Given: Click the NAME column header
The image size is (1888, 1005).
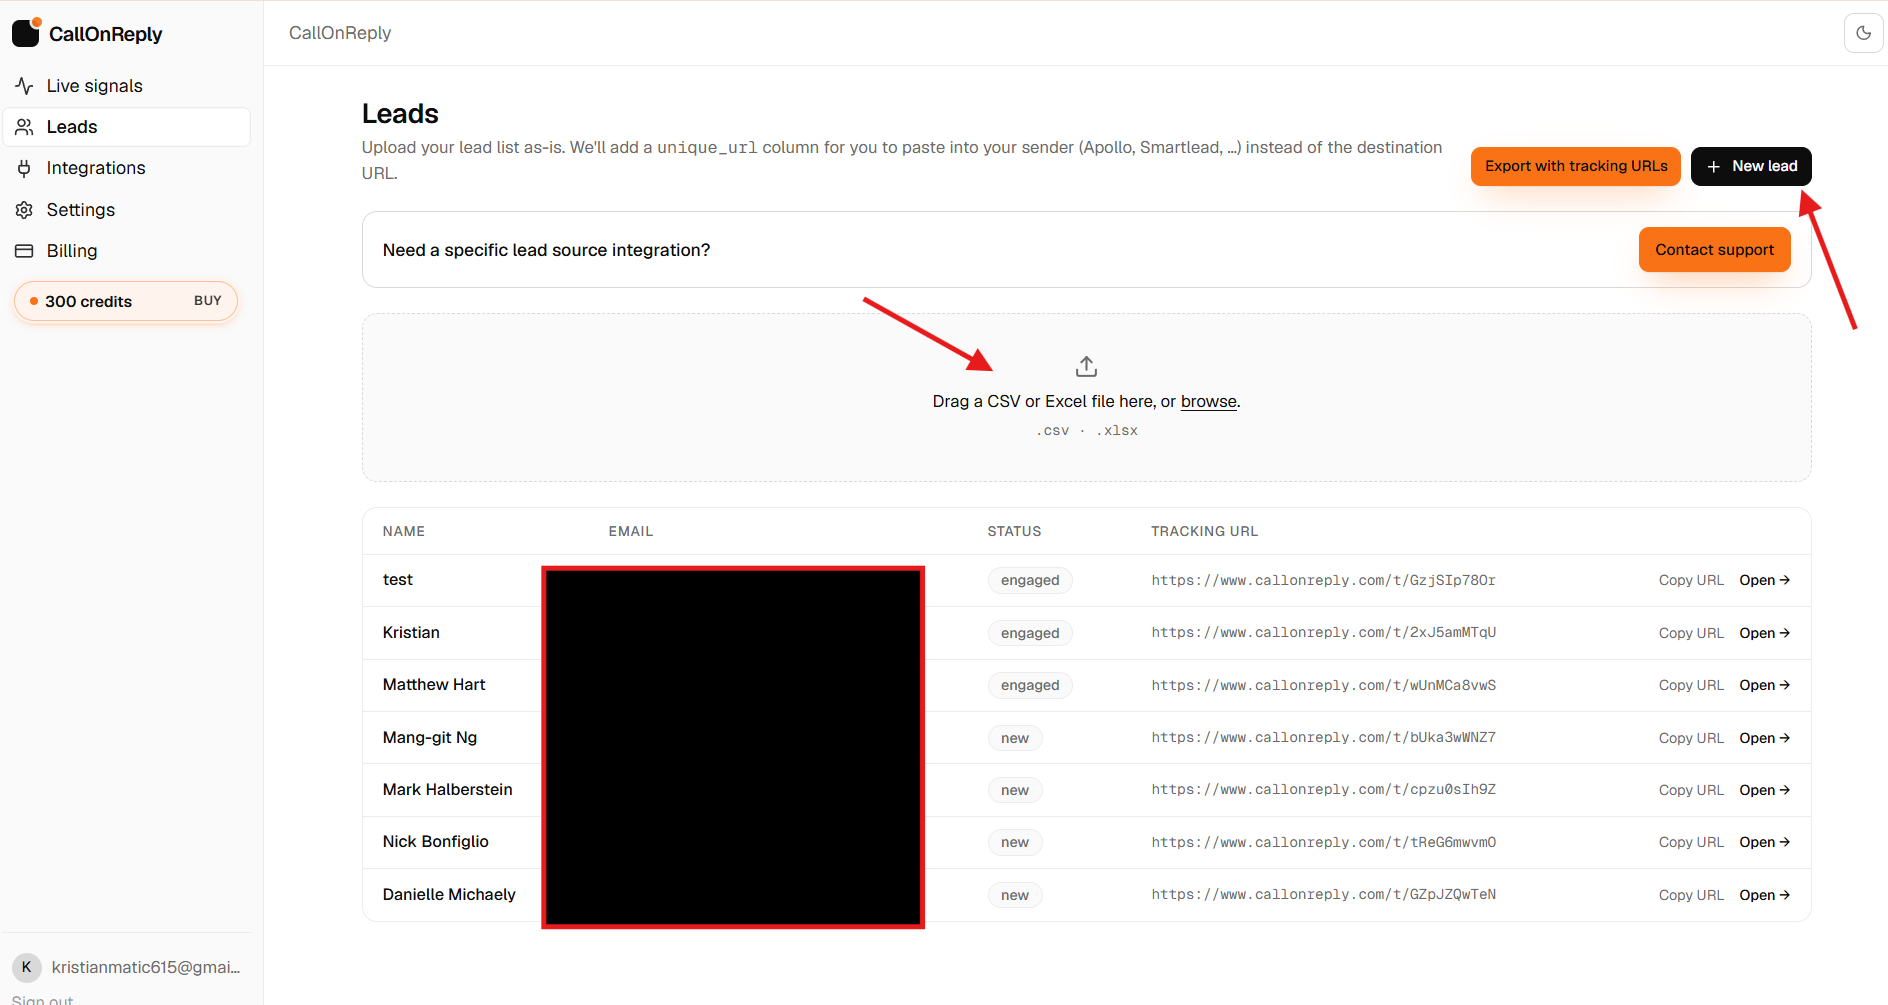Looking at the screenshot, I should [404, 531].
